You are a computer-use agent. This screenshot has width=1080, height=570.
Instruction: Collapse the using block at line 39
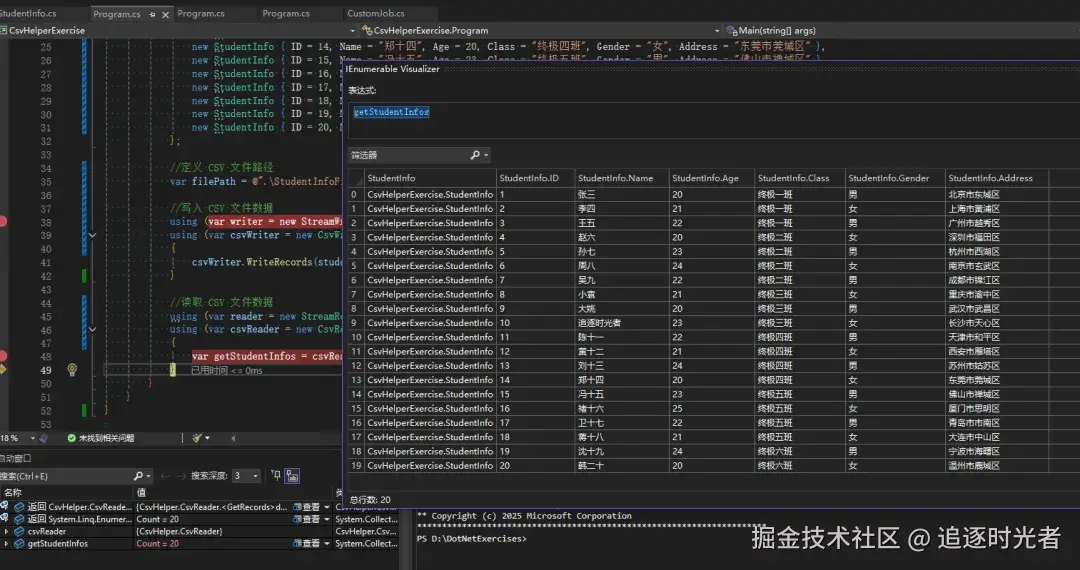pos(92,235)
